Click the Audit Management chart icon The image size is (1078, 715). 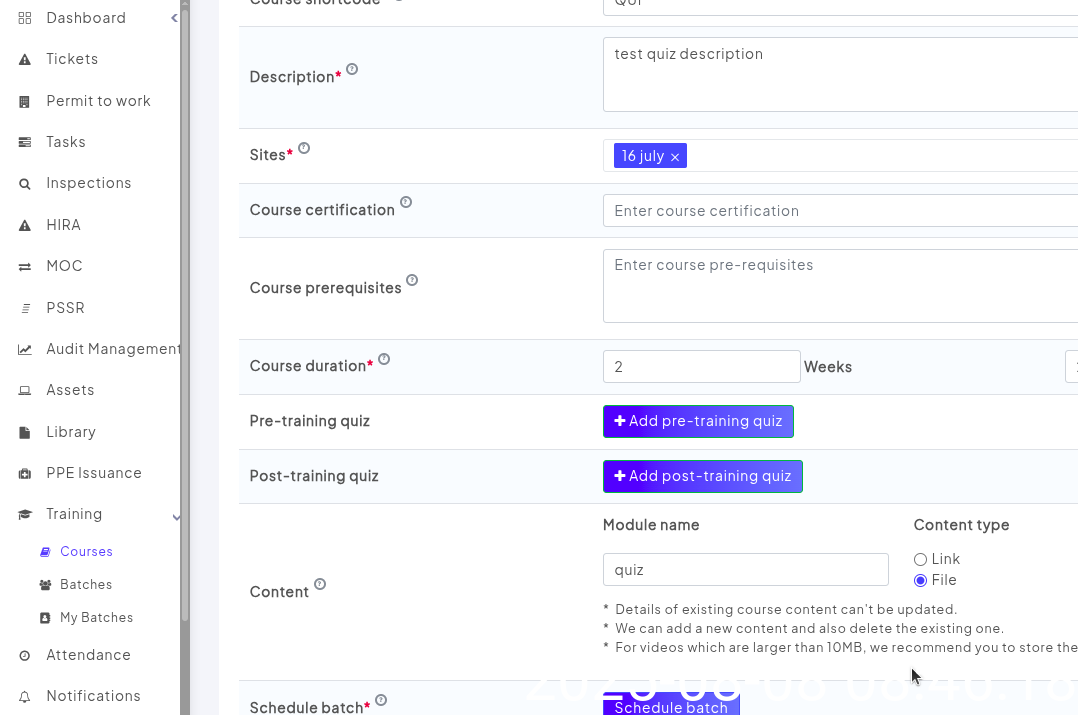(x=25, y=349)
